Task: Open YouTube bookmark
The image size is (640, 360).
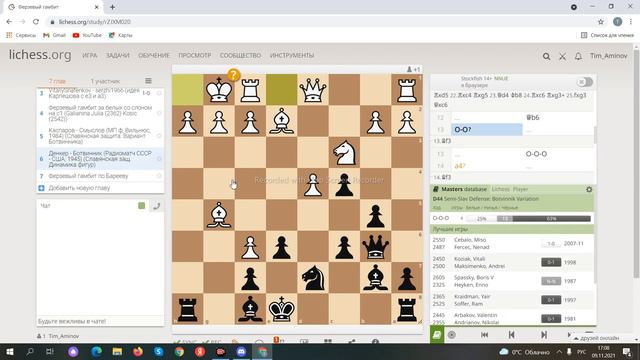Action: coord(87,35)
